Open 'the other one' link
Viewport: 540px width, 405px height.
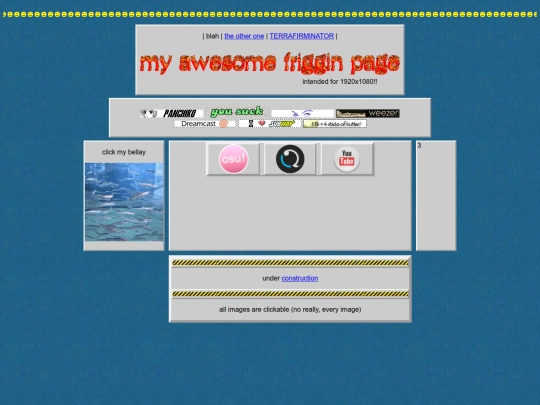click(244, 36)
